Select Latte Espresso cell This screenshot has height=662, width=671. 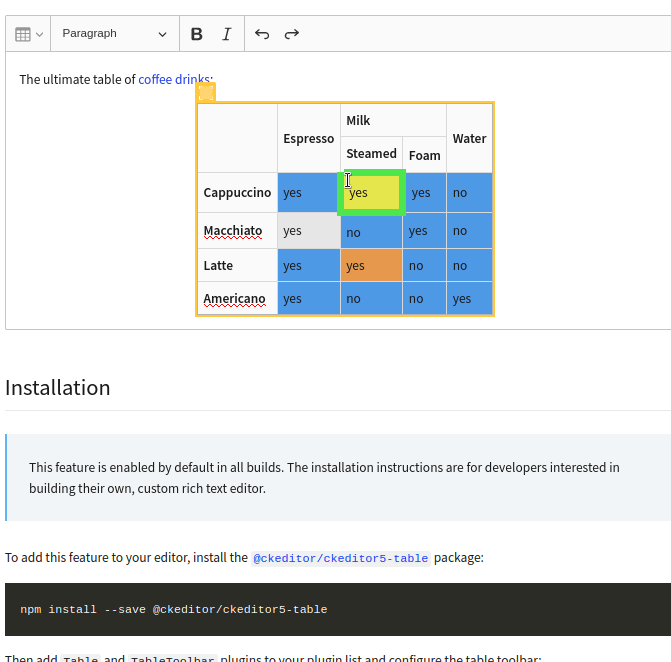click(309, 265)
